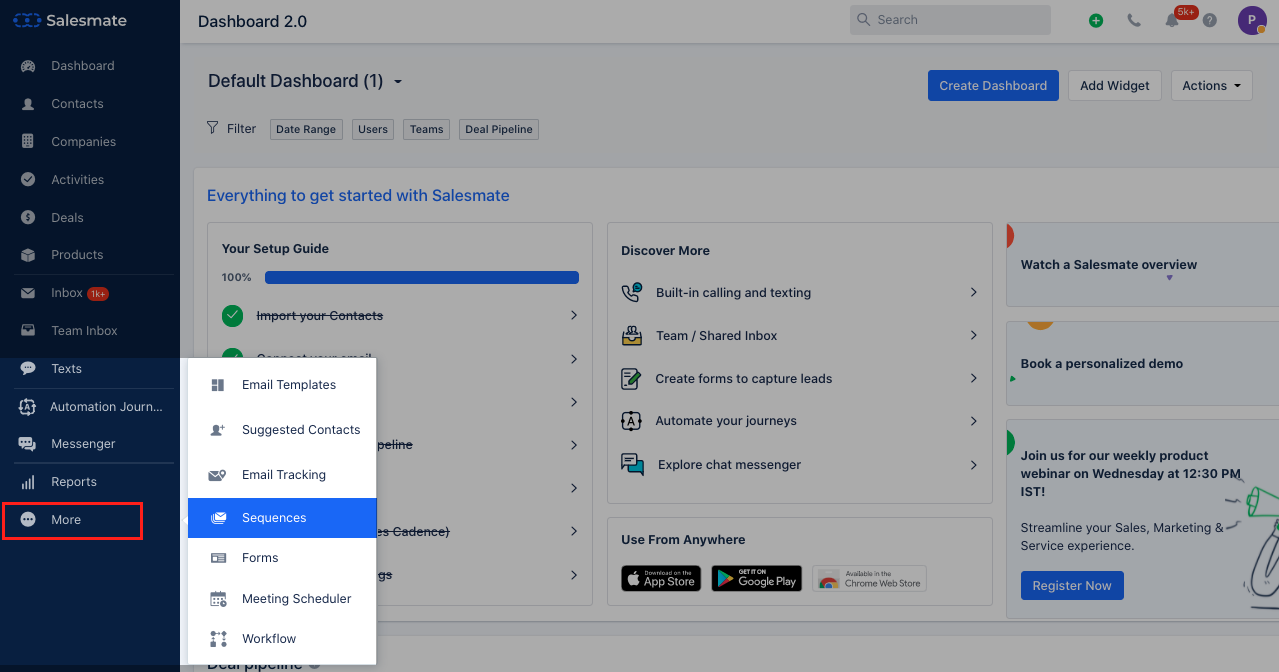1279x672 pixels.
Task: Expand Explore chat messenger chevron
Action: 974,465
